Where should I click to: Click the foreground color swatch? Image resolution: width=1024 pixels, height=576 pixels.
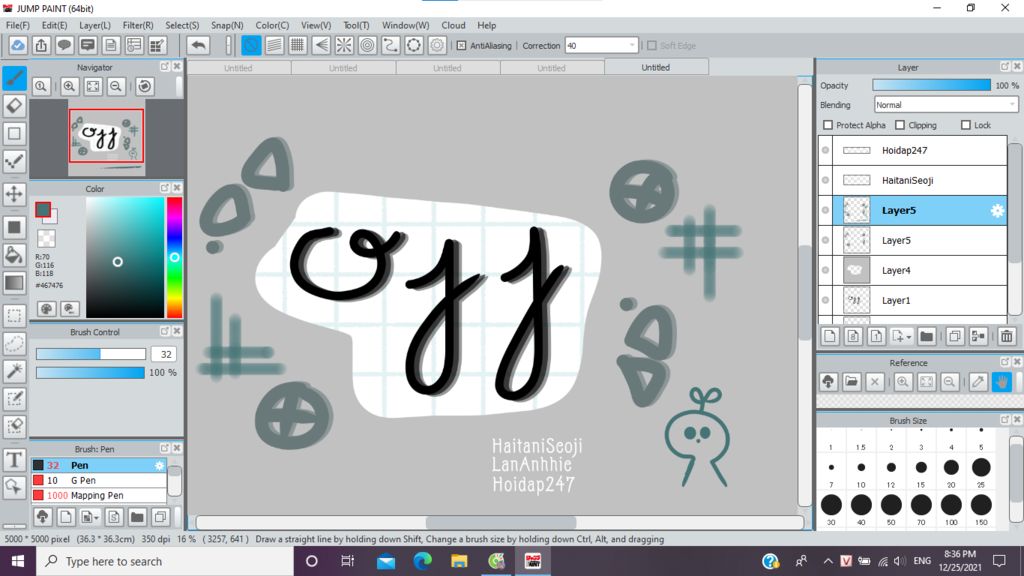click(x=43, y=210)
